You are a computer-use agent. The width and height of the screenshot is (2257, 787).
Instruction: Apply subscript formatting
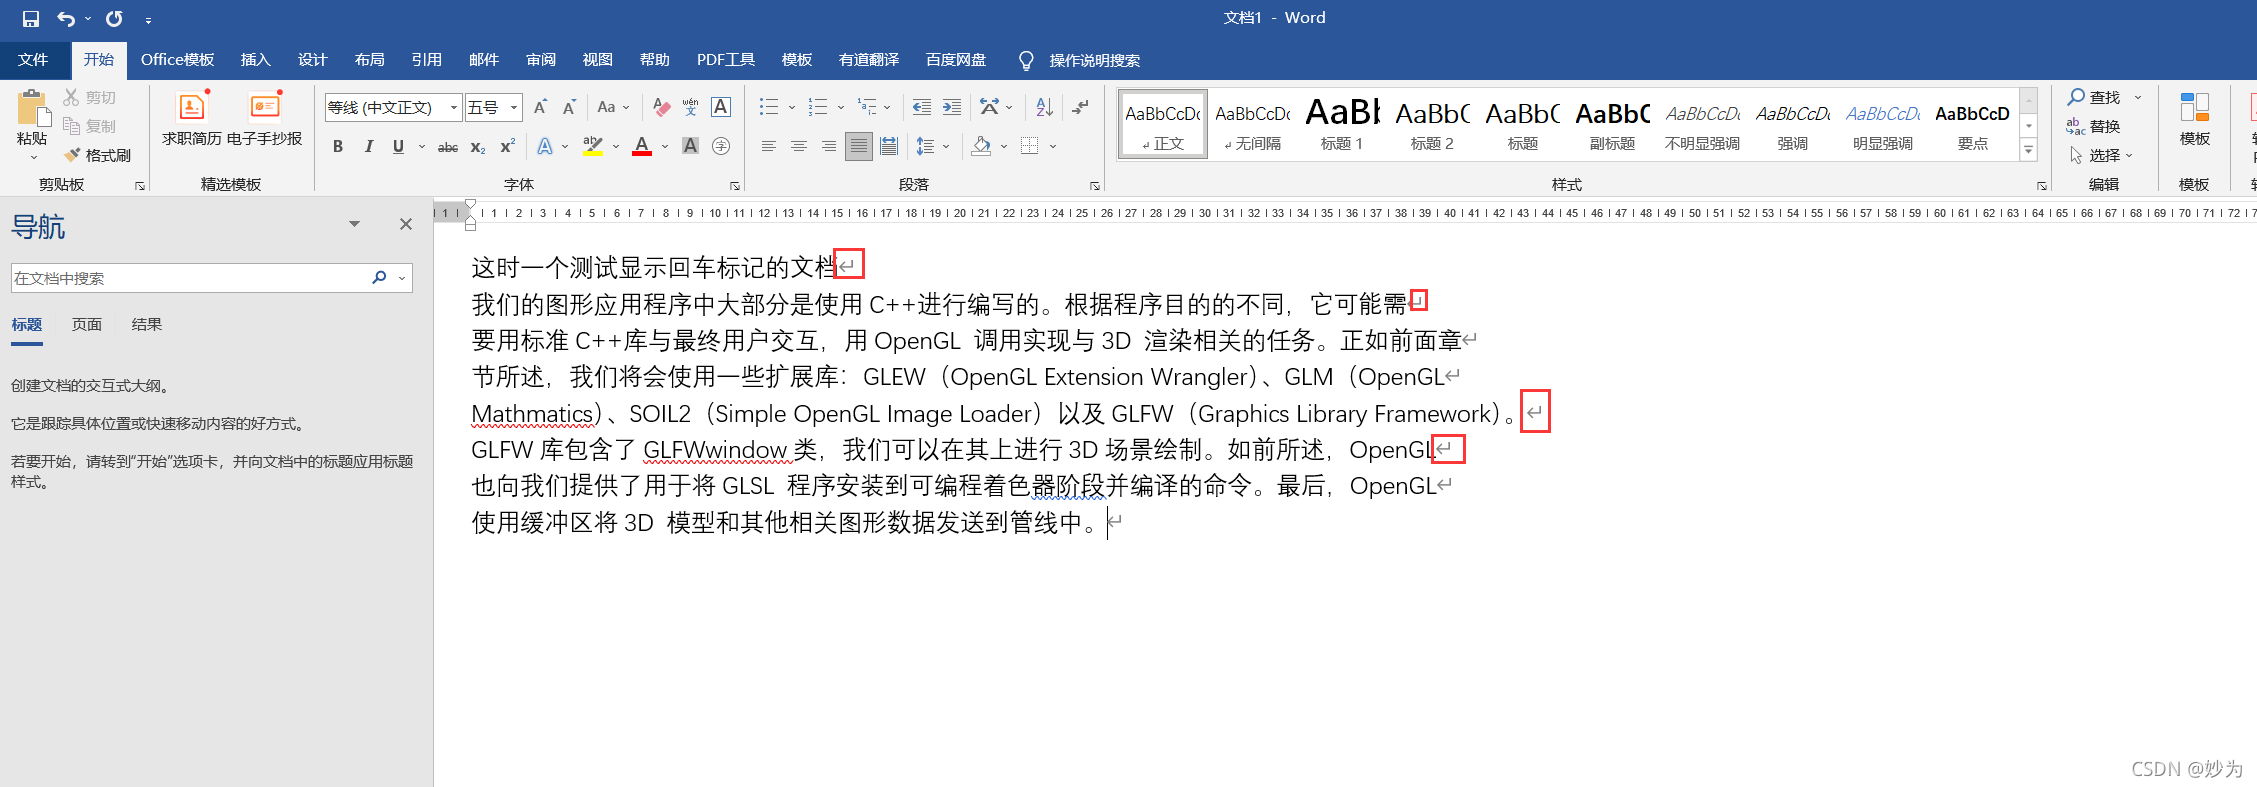click(478, 147)
